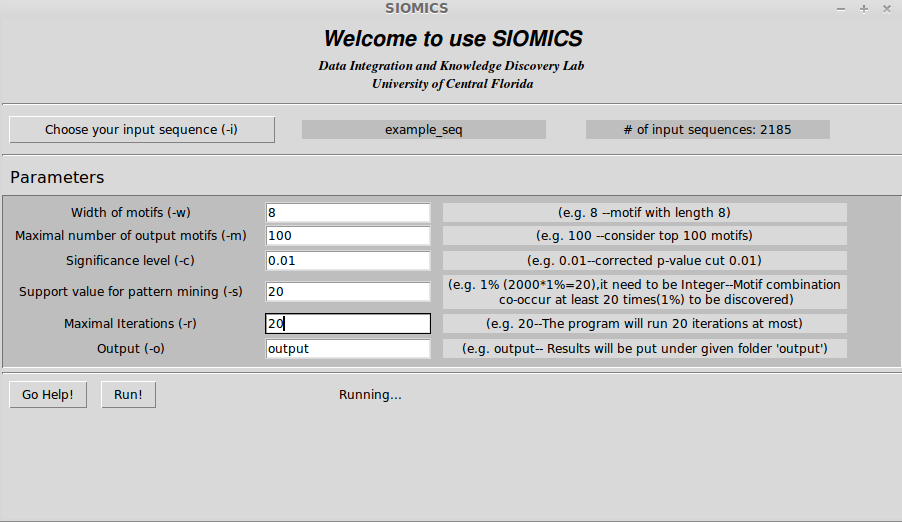Click the 'Running...' status text
The image size is (902, 522).
pyautogui.click(x=370, y=395)
